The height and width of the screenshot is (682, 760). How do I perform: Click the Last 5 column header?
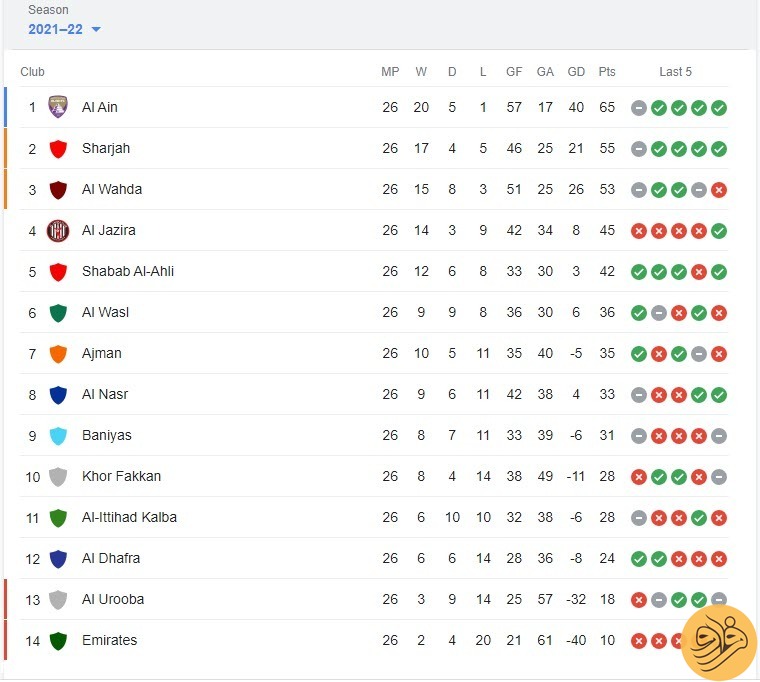pos(675,72)
